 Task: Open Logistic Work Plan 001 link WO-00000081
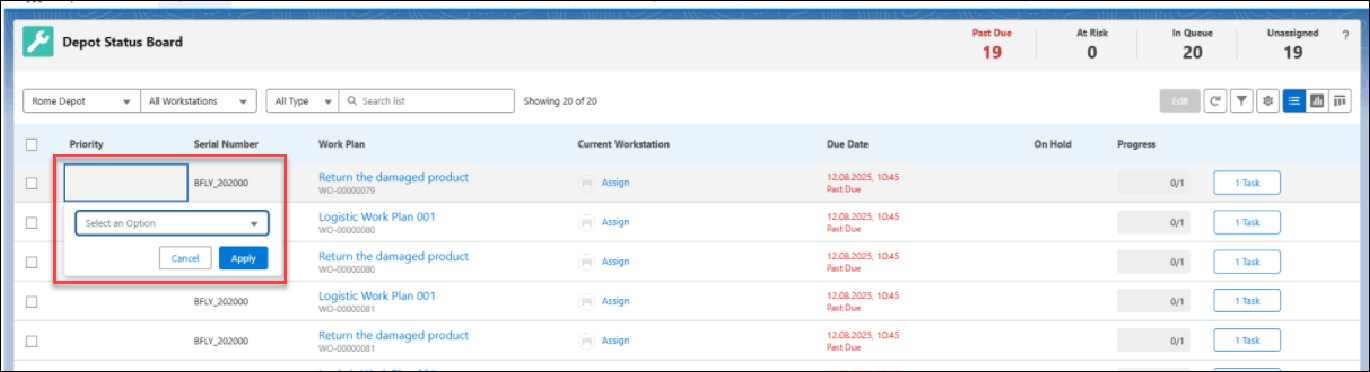377,295
